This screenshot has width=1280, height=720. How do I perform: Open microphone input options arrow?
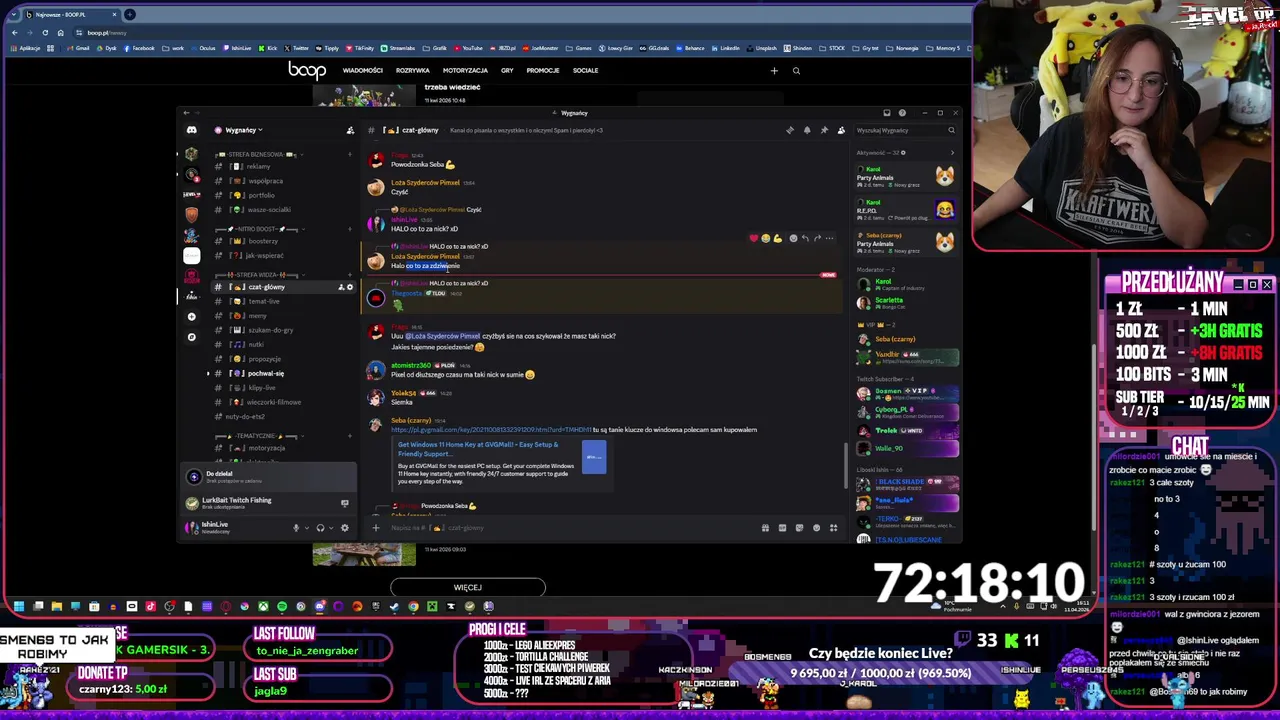306,528
